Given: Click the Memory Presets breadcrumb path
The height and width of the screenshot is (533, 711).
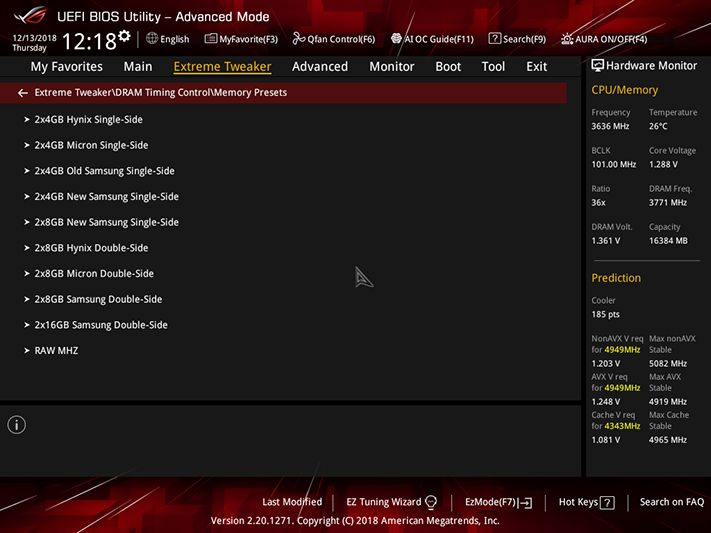Looking at the screenshot, I should coord(161,93).
